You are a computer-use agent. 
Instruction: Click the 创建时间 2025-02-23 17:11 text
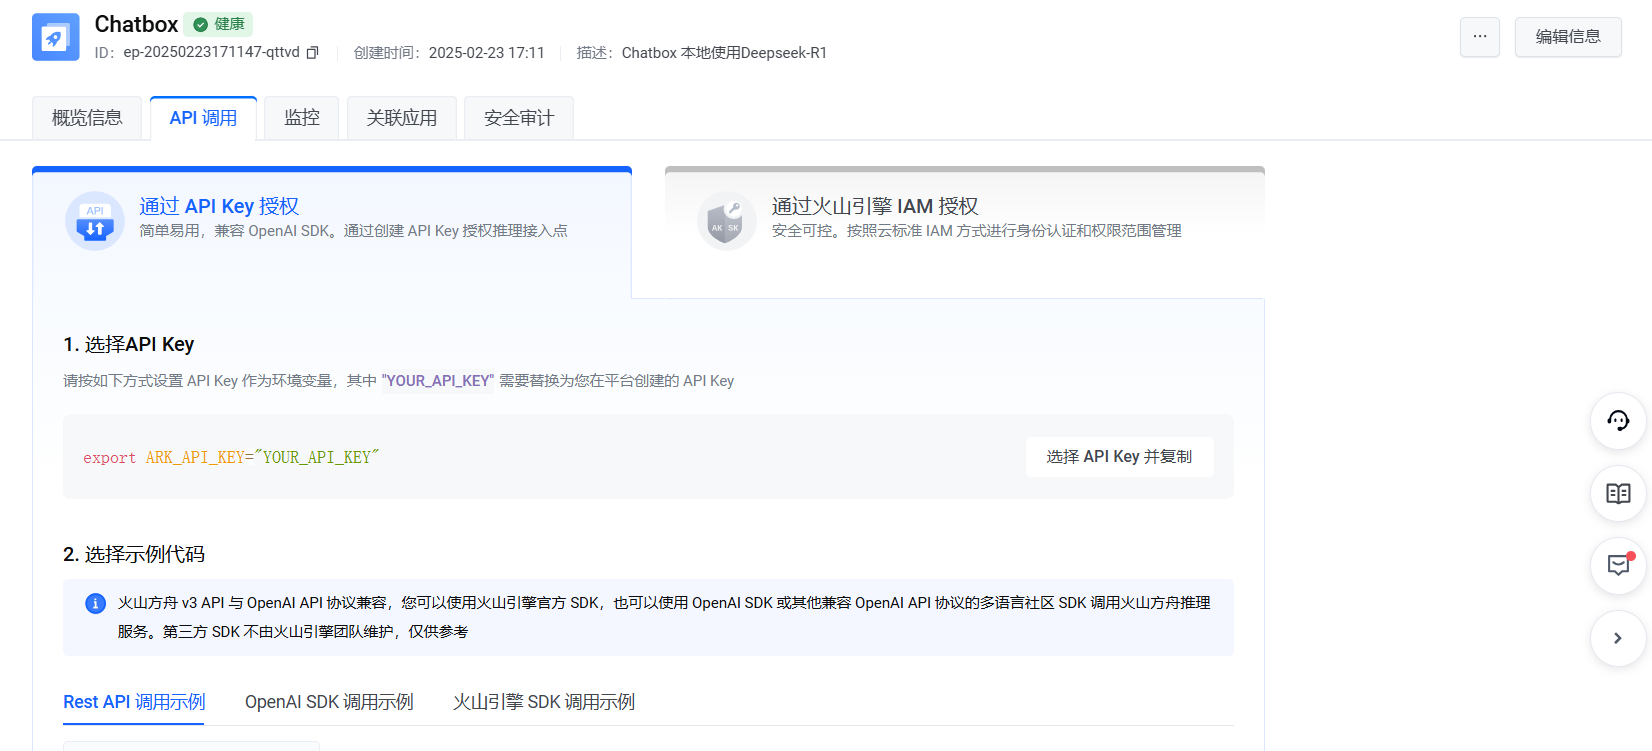pyautogui.click(x=449, y=53)
